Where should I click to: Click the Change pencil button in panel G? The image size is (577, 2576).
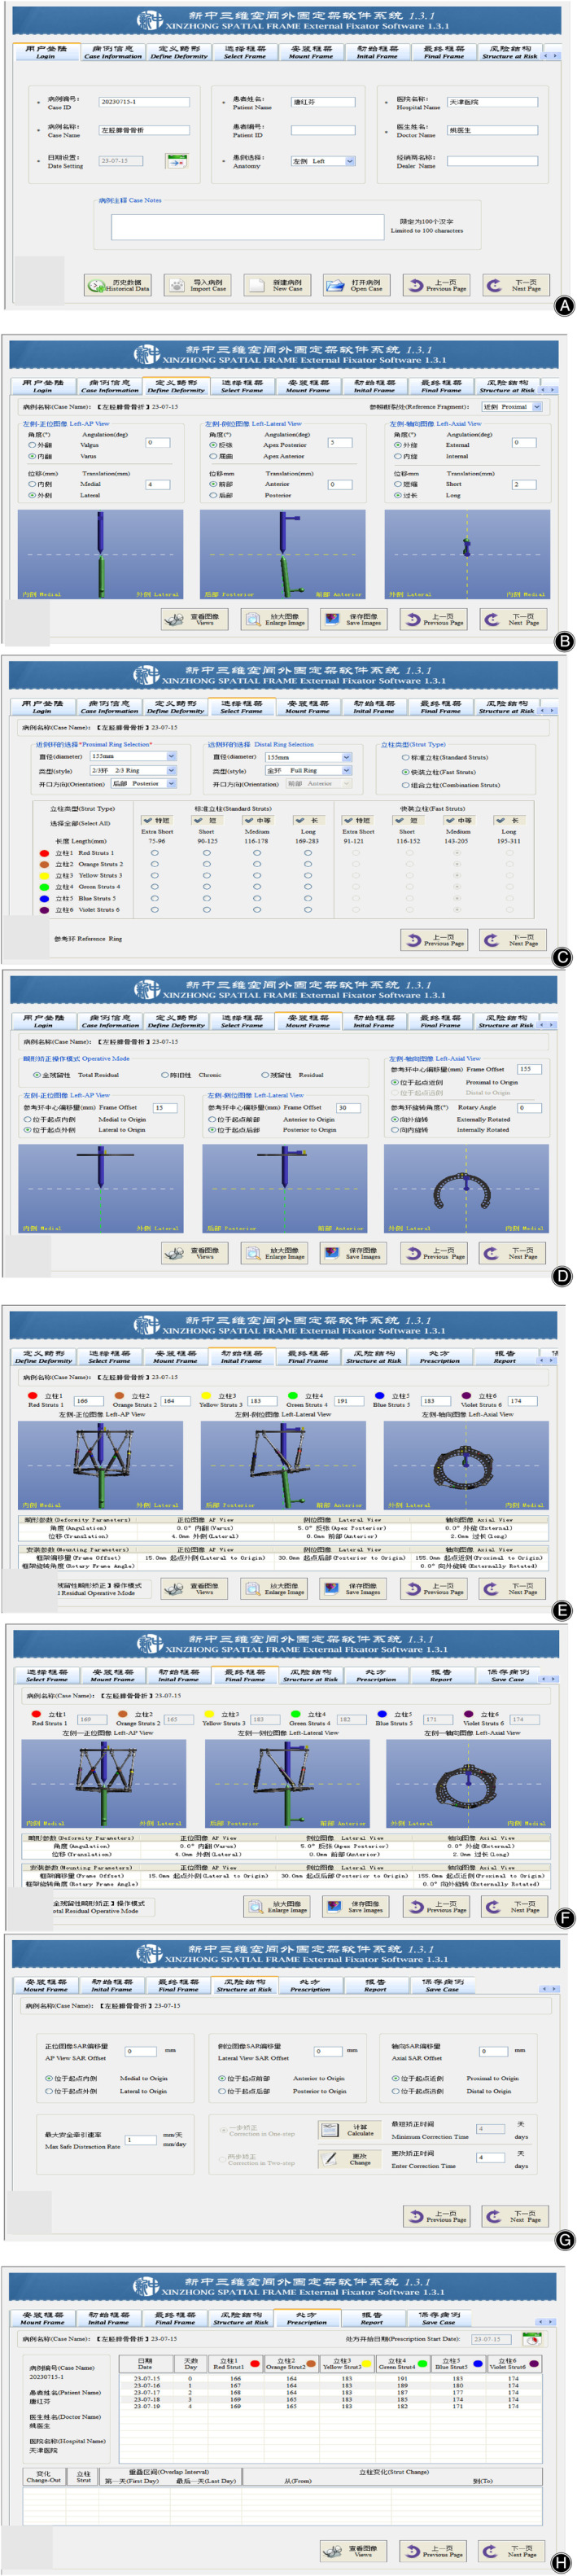[x=350, y=2159]
